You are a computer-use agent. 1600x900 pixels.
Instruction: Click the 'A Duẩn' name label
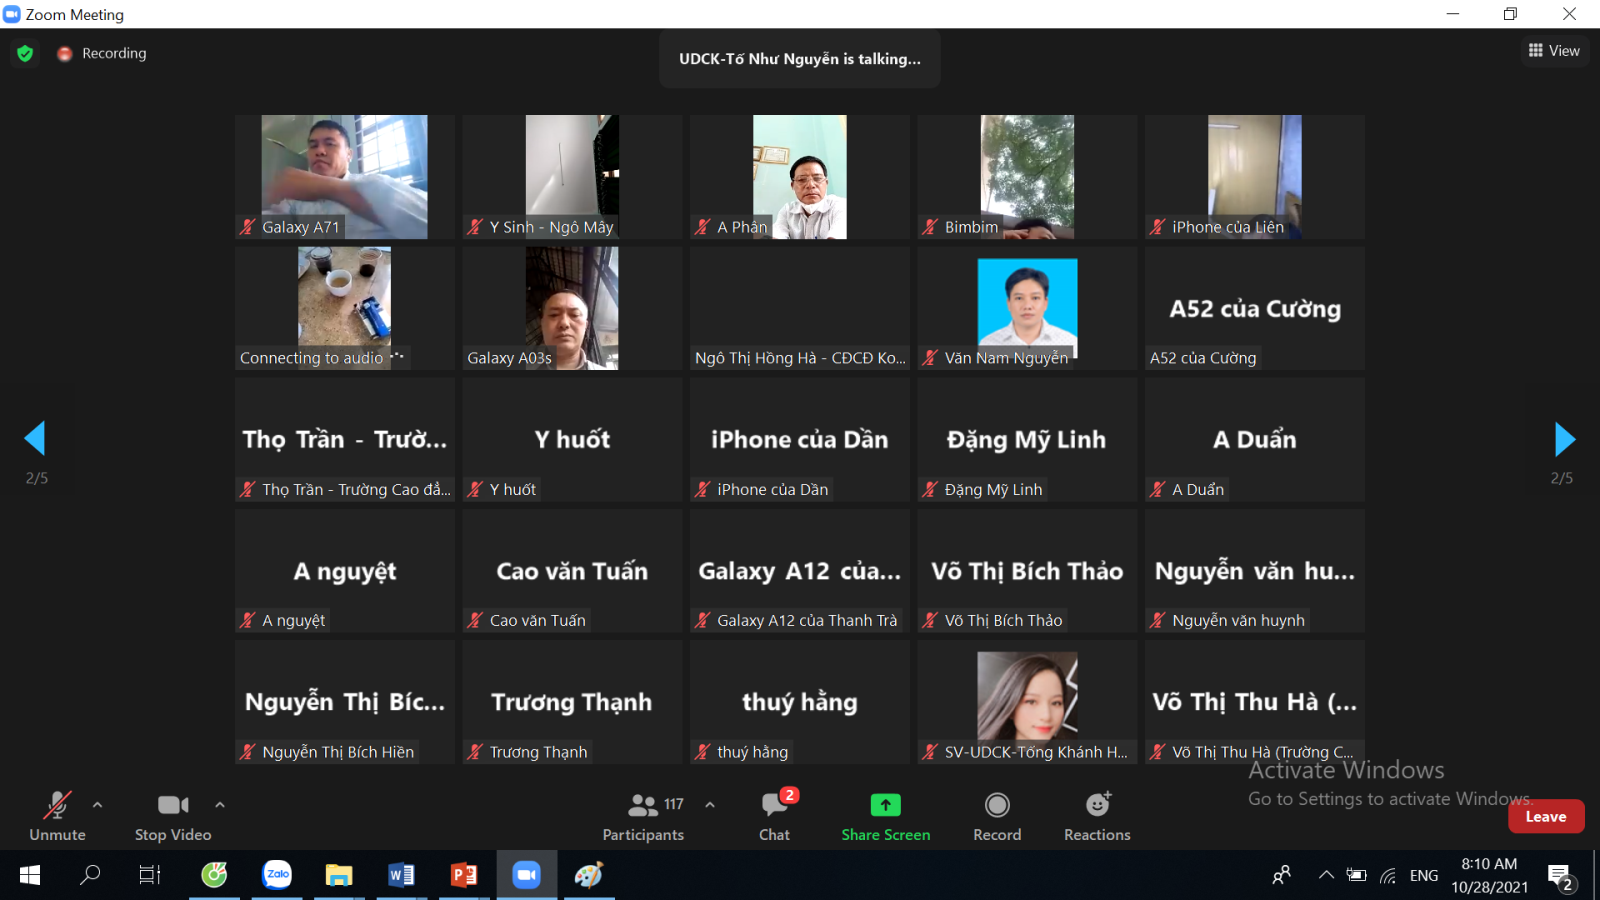(1187, 489)
